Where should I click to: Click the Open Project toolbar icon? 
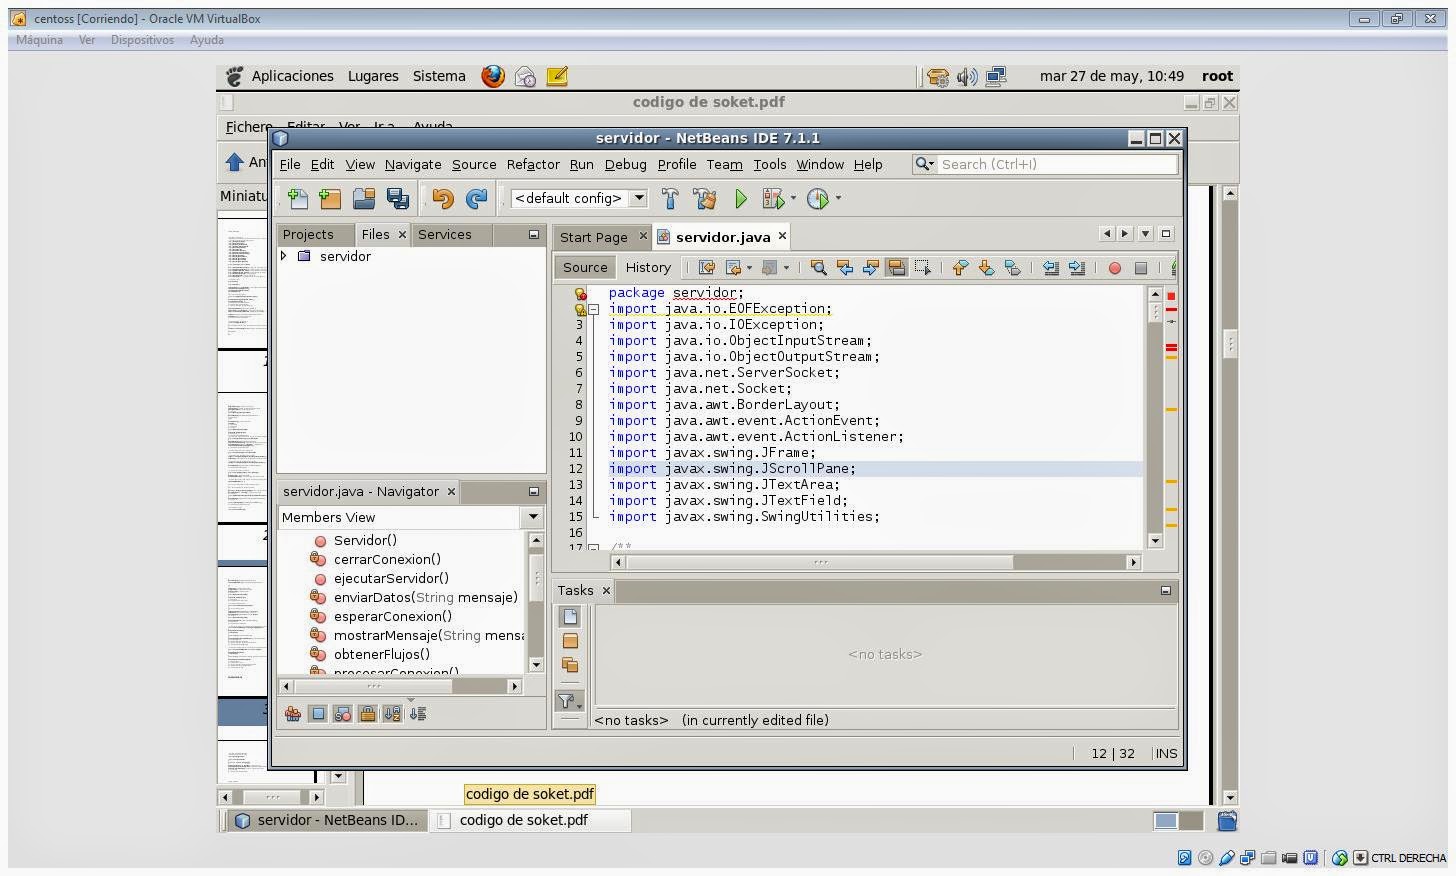(364, 198)
